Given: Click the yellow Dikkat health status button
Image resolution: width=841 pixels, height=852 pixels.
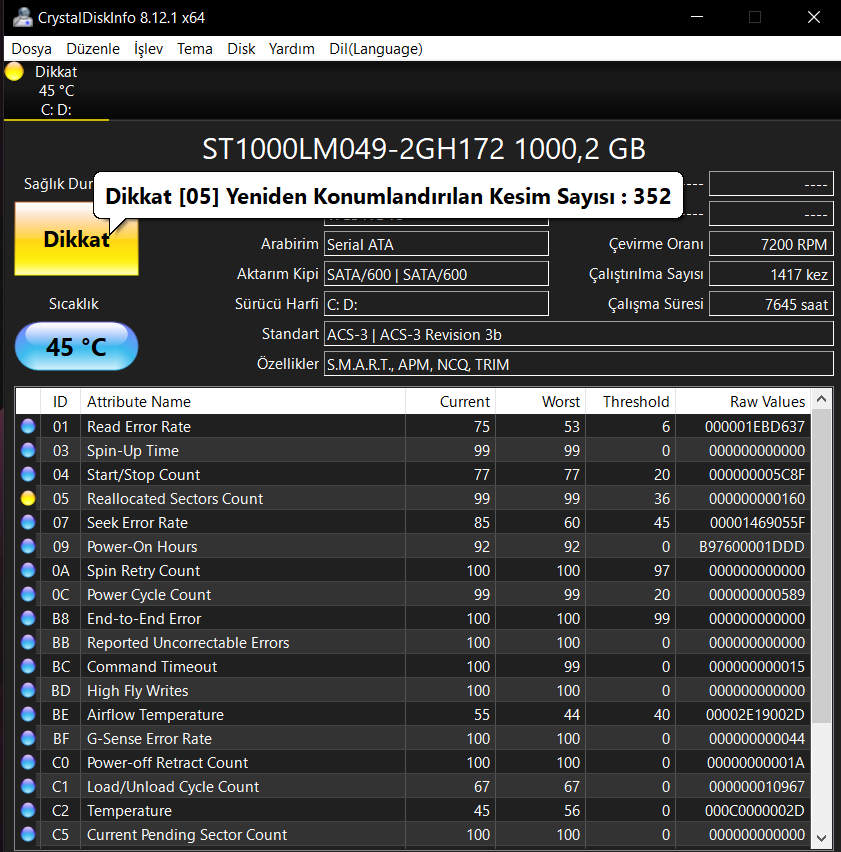Looking at the screenshot, I should (x=77, y=239).
